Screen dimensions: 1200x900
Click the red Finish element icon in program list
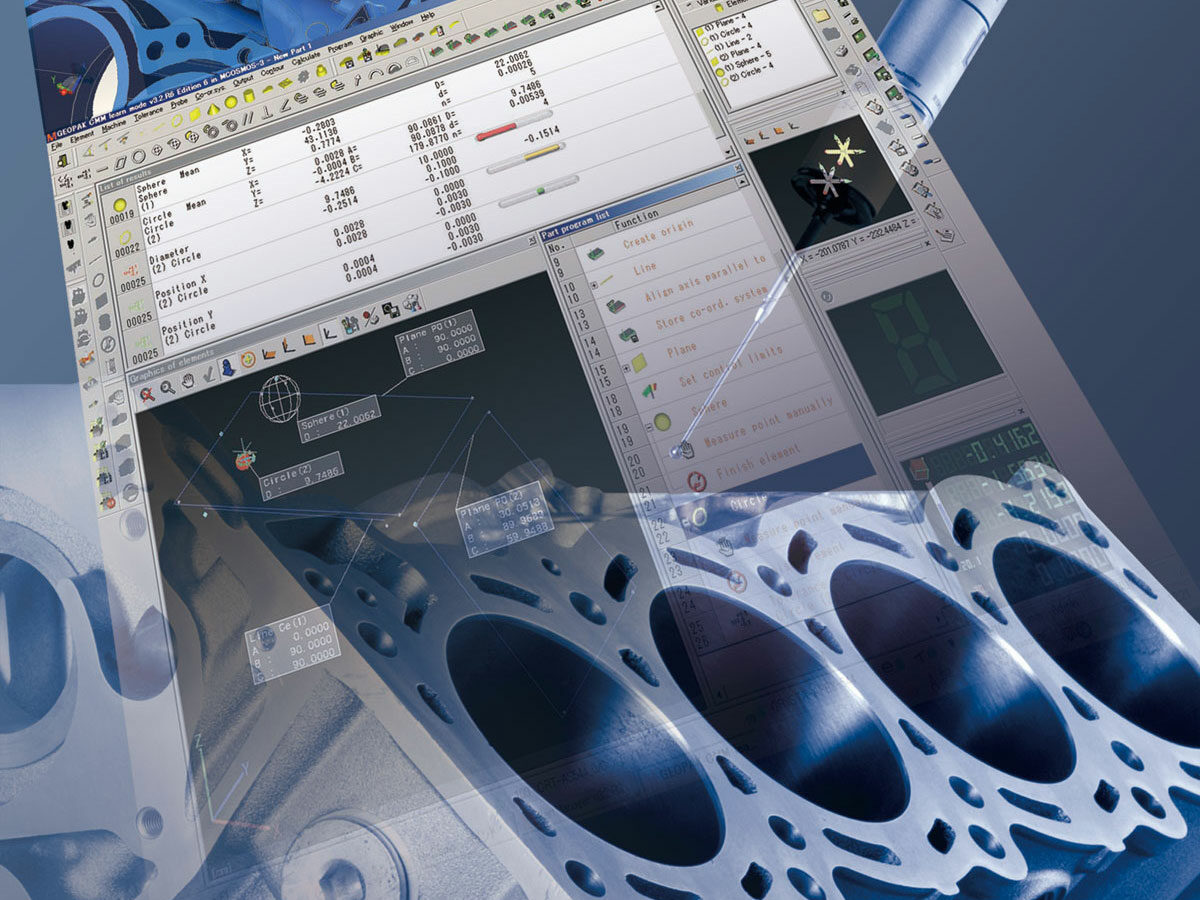point(697,481)
